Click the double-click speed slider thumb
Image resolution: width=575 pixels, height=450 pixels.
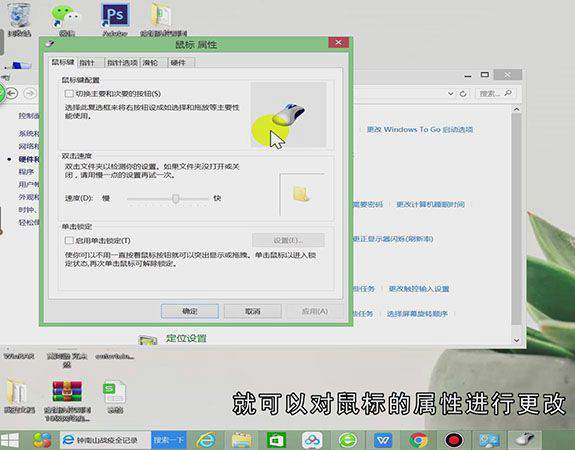[x=176, y=198]
